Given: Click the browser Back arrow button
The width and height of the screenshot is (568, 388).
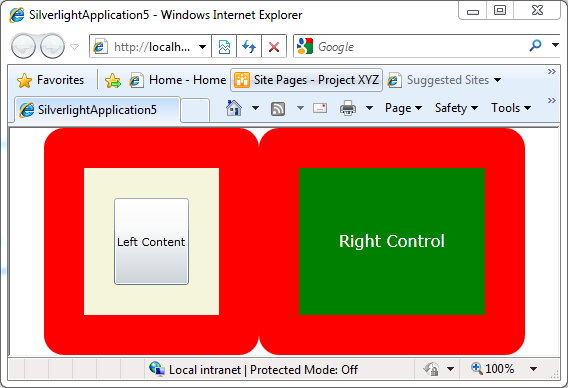Looking at the screenshot, I should click(23, 46).
